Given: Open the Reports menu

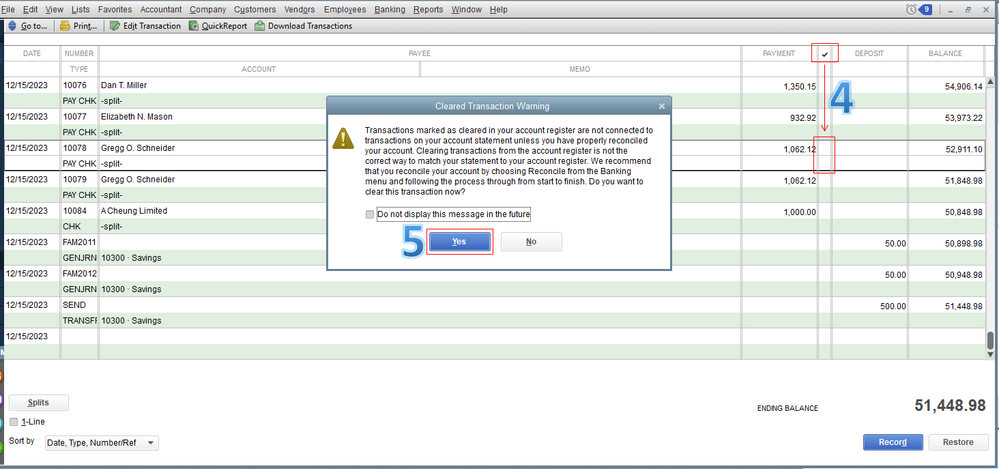Looking at the screenshot, I should 428,10.
